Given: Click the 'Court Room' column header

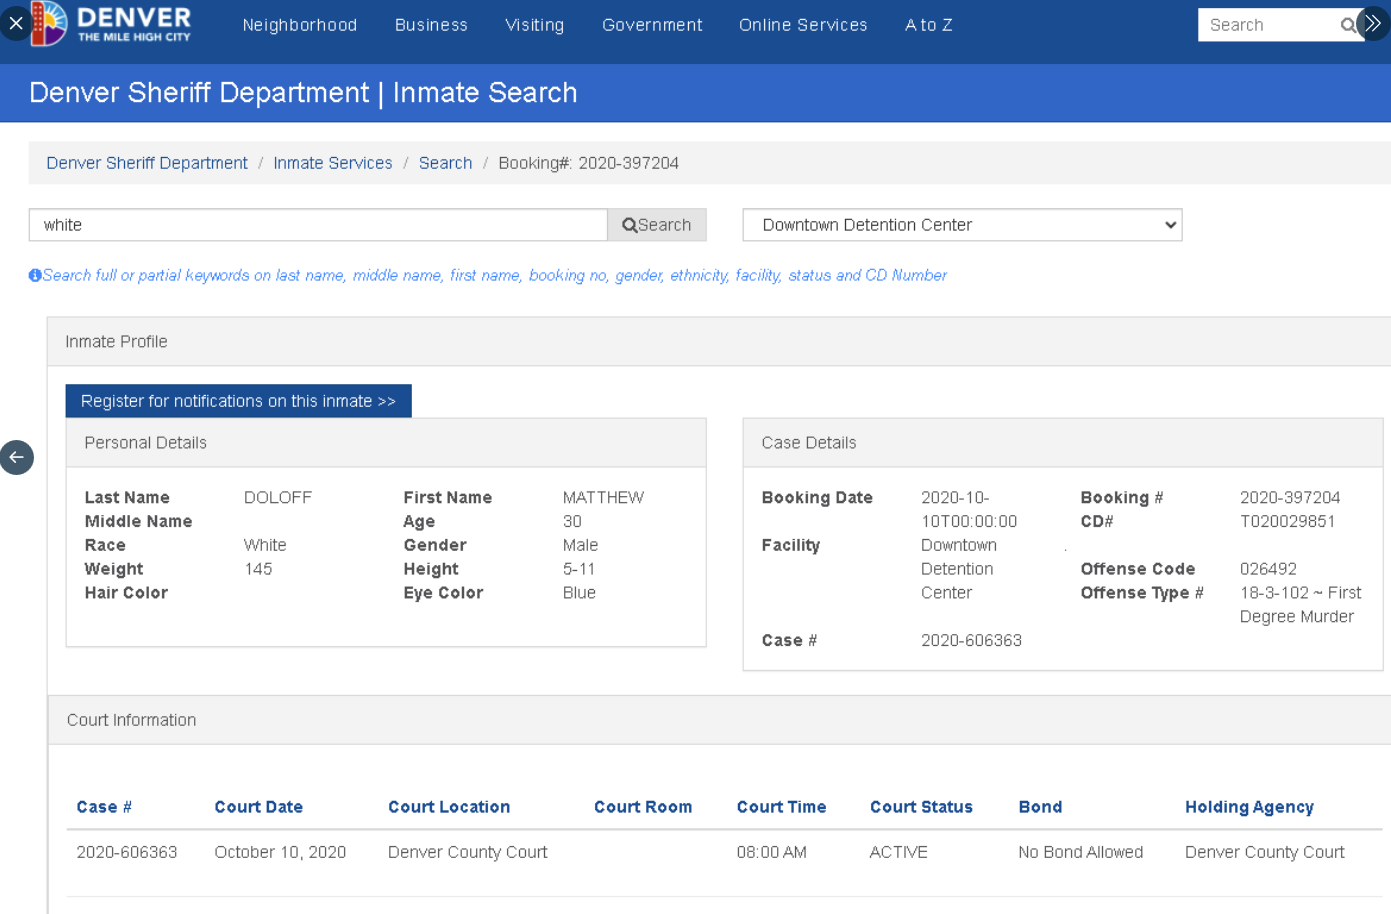Looking at the screenshot, I should click(x=643, y=807).
